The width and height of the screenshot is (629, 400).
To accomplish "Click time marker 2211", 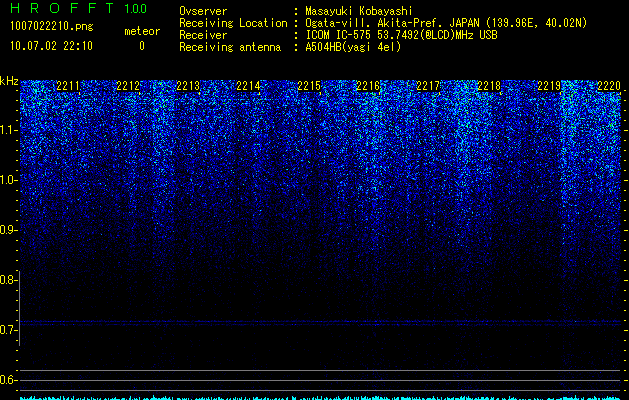I will [x=68, y=86].
